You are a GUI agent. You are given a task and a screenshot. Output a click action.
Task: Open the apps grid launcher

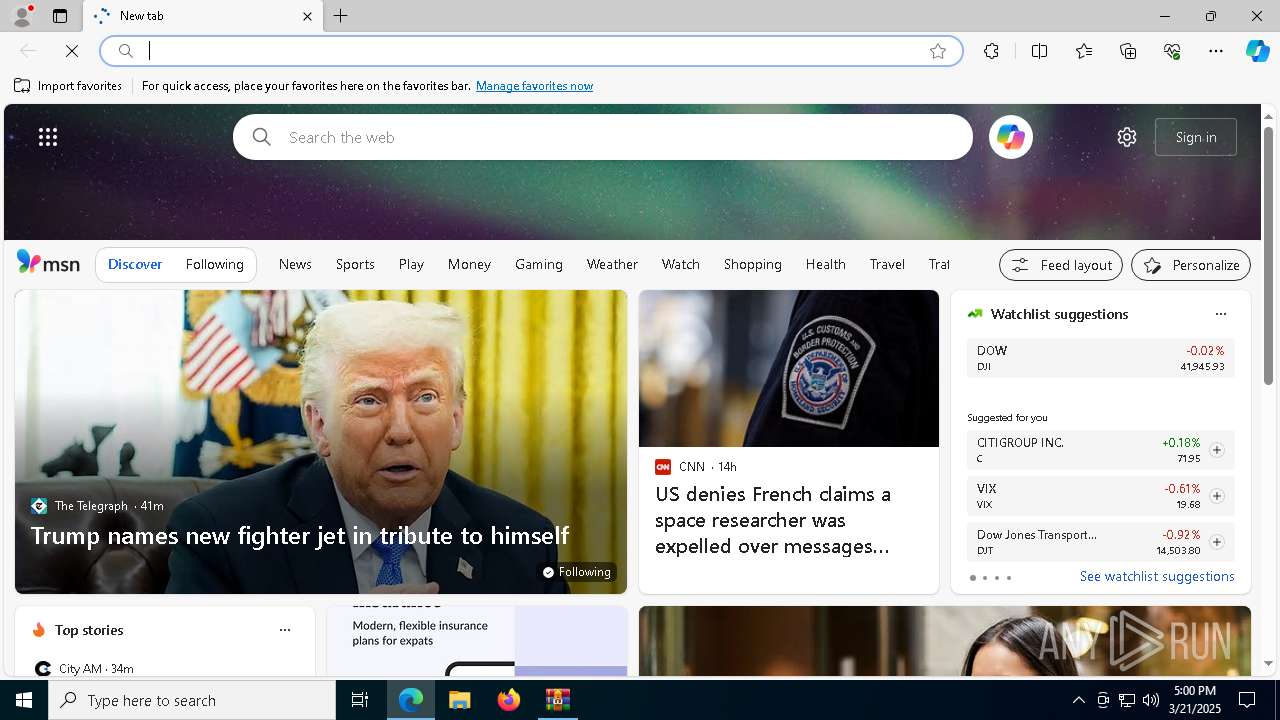coord(48,137)
